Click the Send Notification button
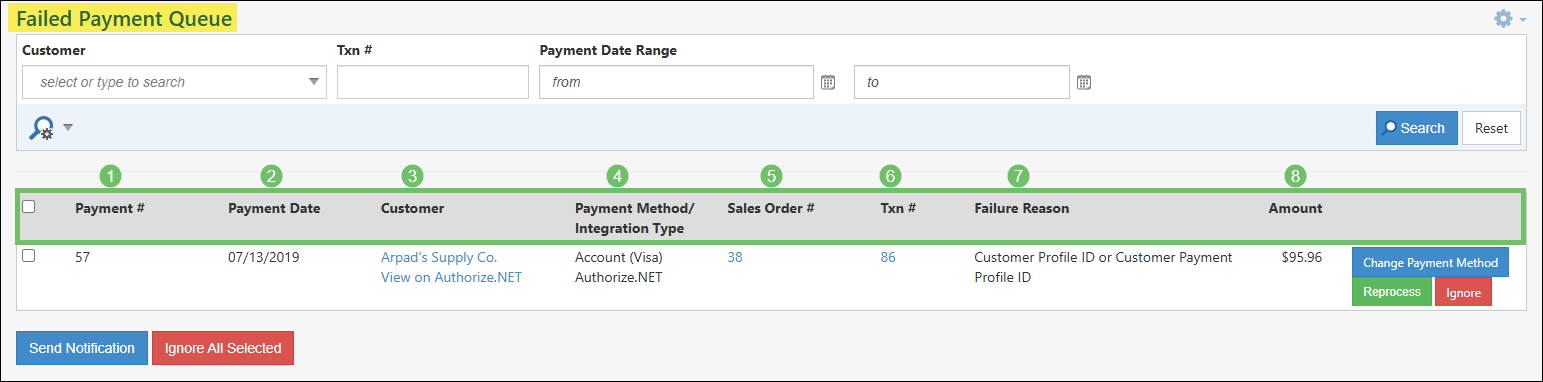 pos(82,348)
